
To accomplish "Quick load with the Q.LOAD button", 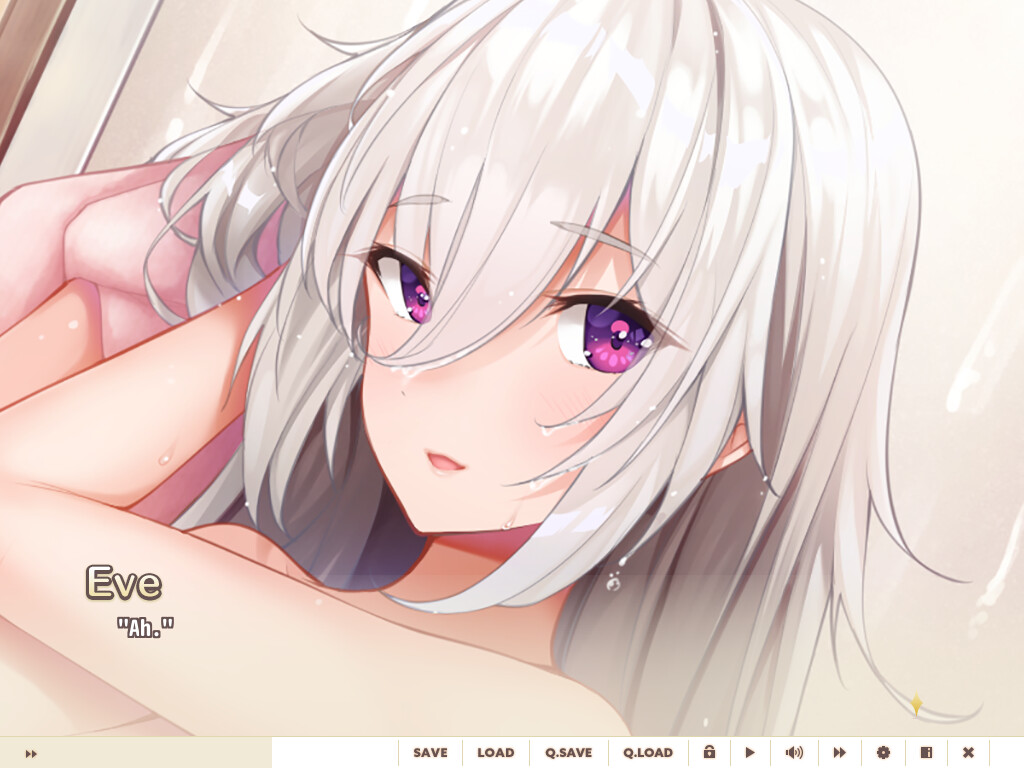I will pyautogui.click(x=648, y=752).
